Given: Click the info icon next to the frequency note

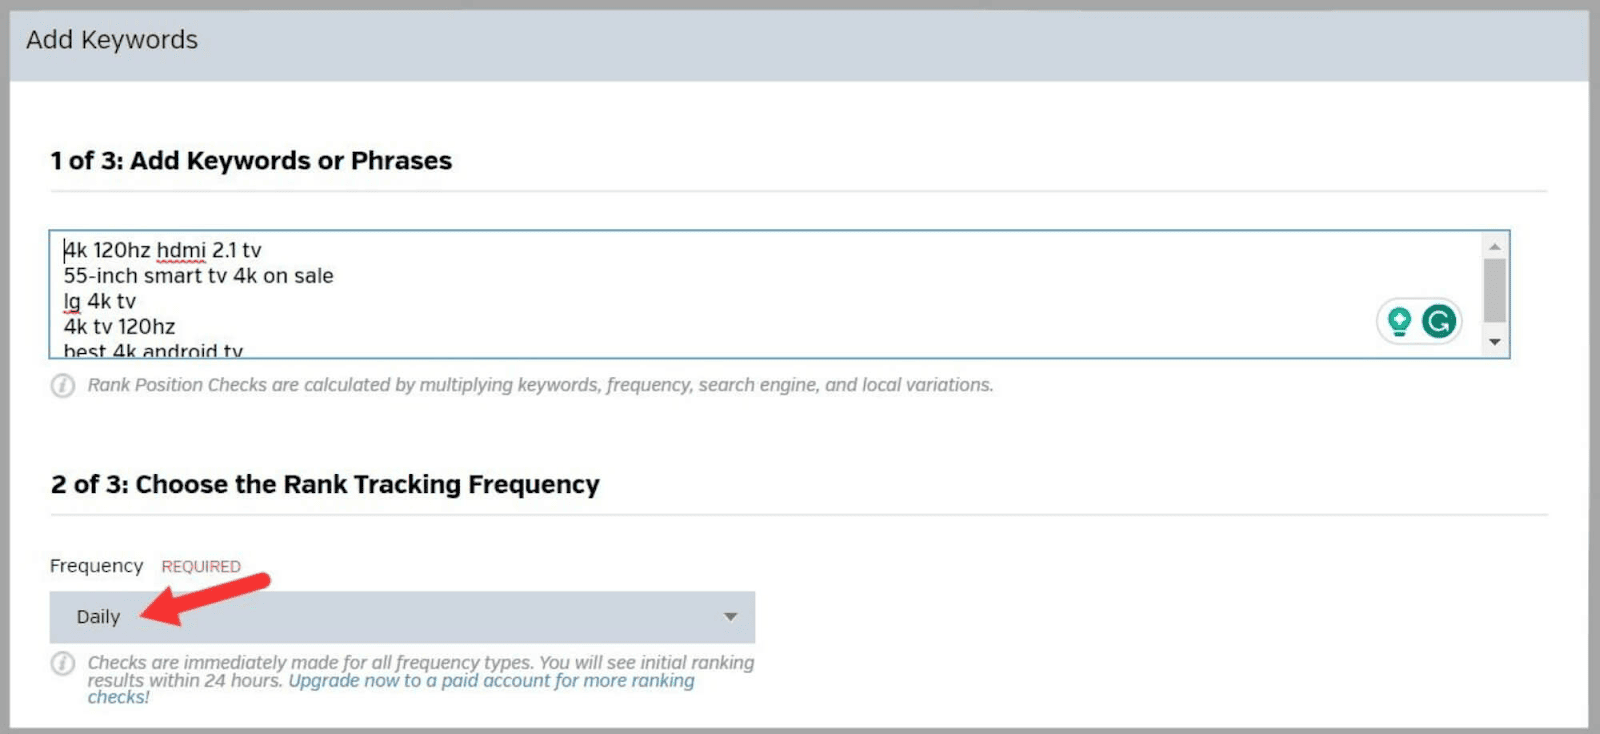Looking at the screenshot, I should (x=63, y=663).
